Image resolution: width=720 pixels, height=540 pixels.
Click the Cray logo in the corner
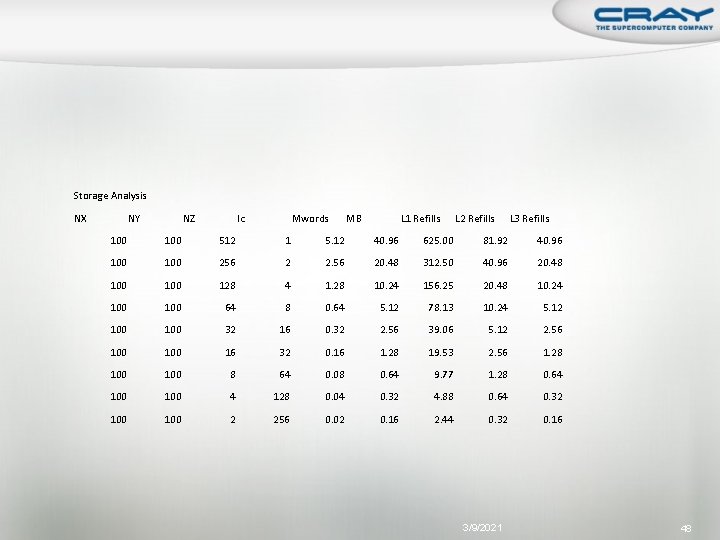(653, 19)
